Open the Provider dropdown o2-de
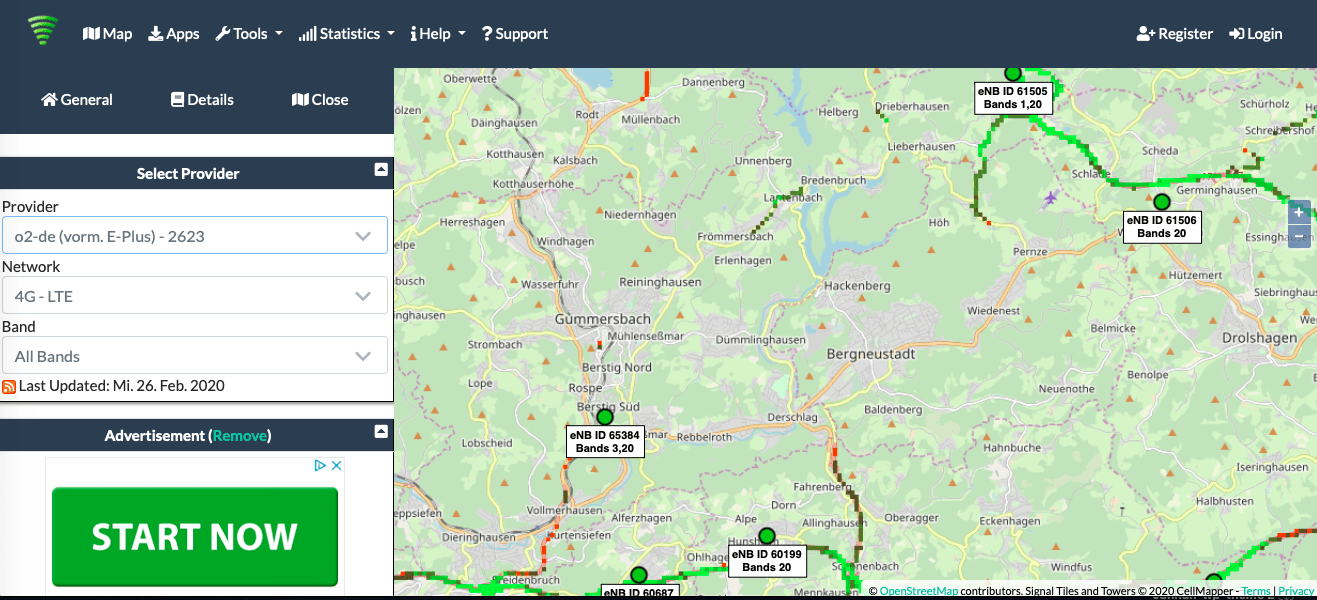This screenshot has width=1317, height=600. click(x=195, y=236)
